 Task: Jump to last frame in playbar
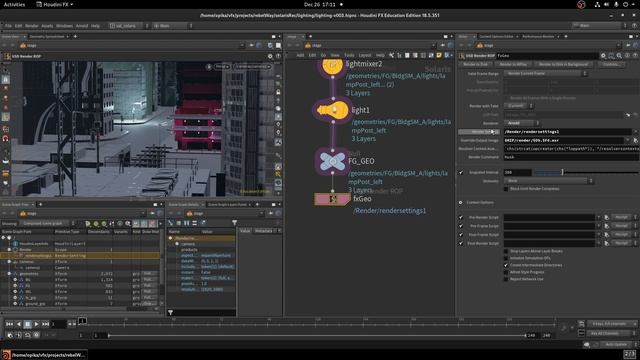point(45,324)
